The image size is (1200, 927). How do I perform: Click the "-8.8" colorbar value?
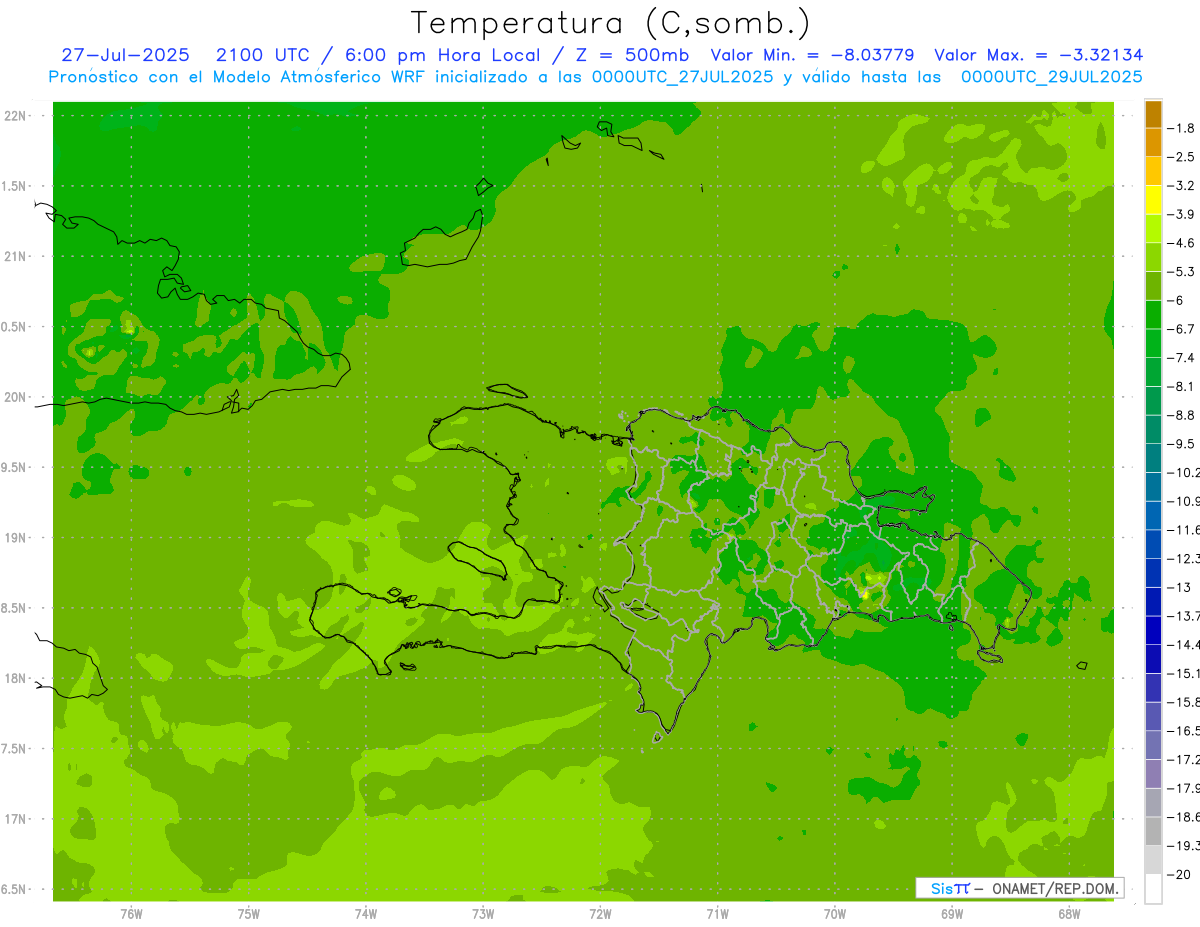click(x=1182, y=415)
